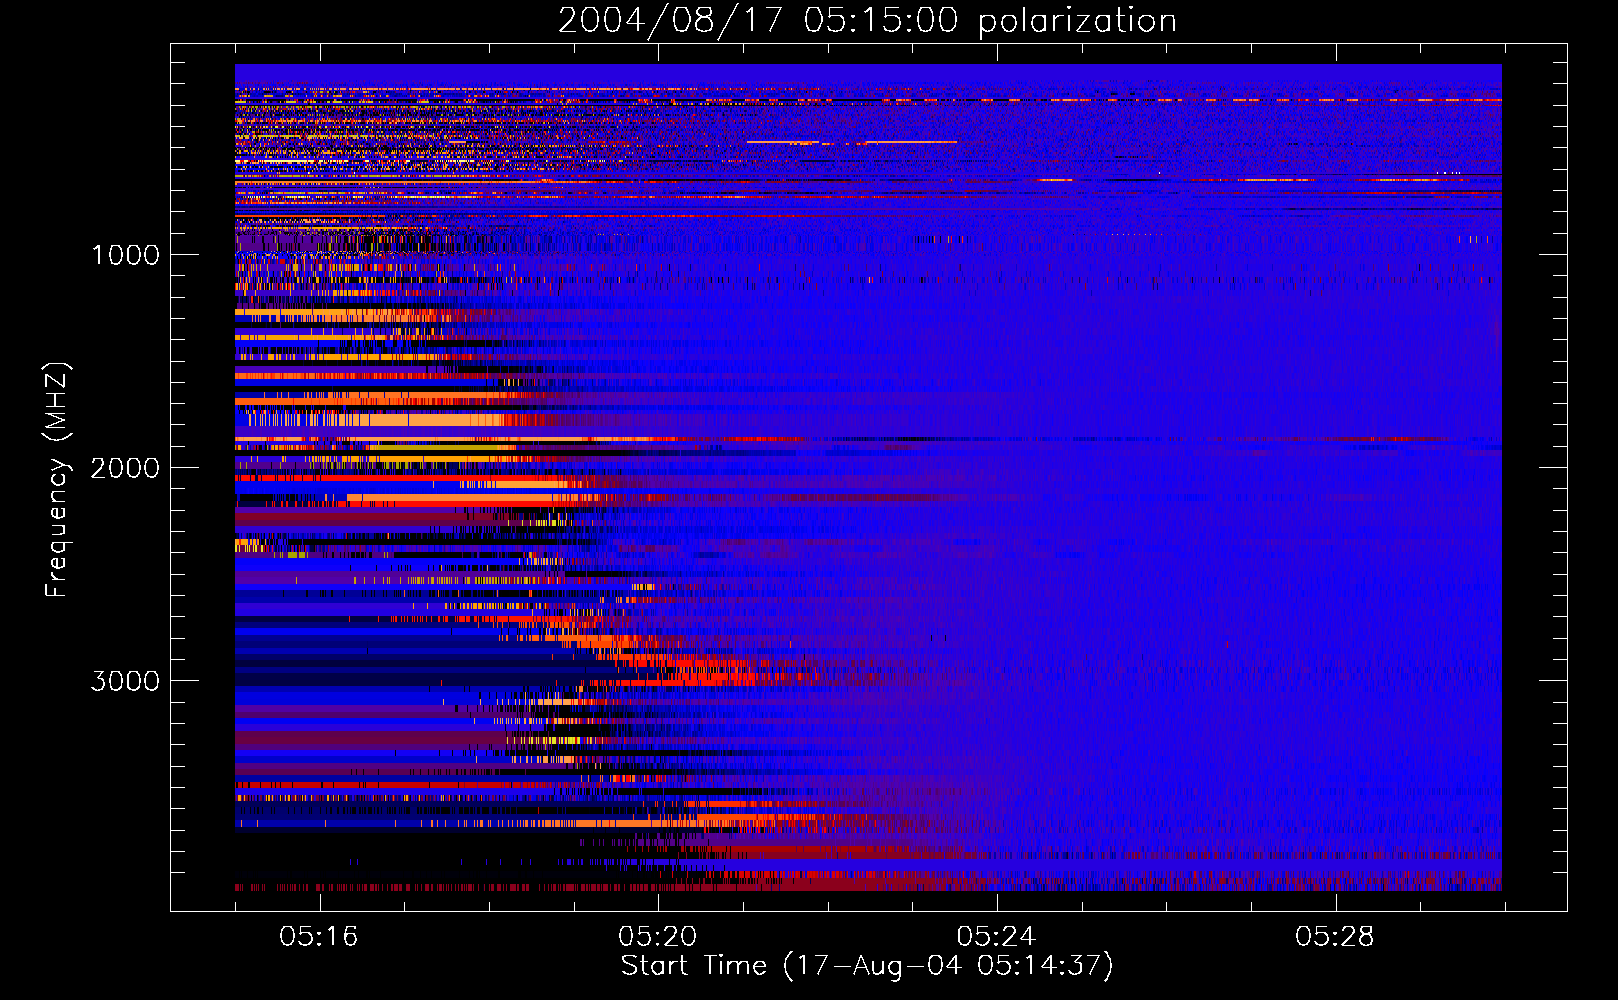Viewport: 1618px width, 1000px height.
Task: Select the 'Start Time (17-Aug-04 05:14:37)' label
Action: click(x=867, y=966)
